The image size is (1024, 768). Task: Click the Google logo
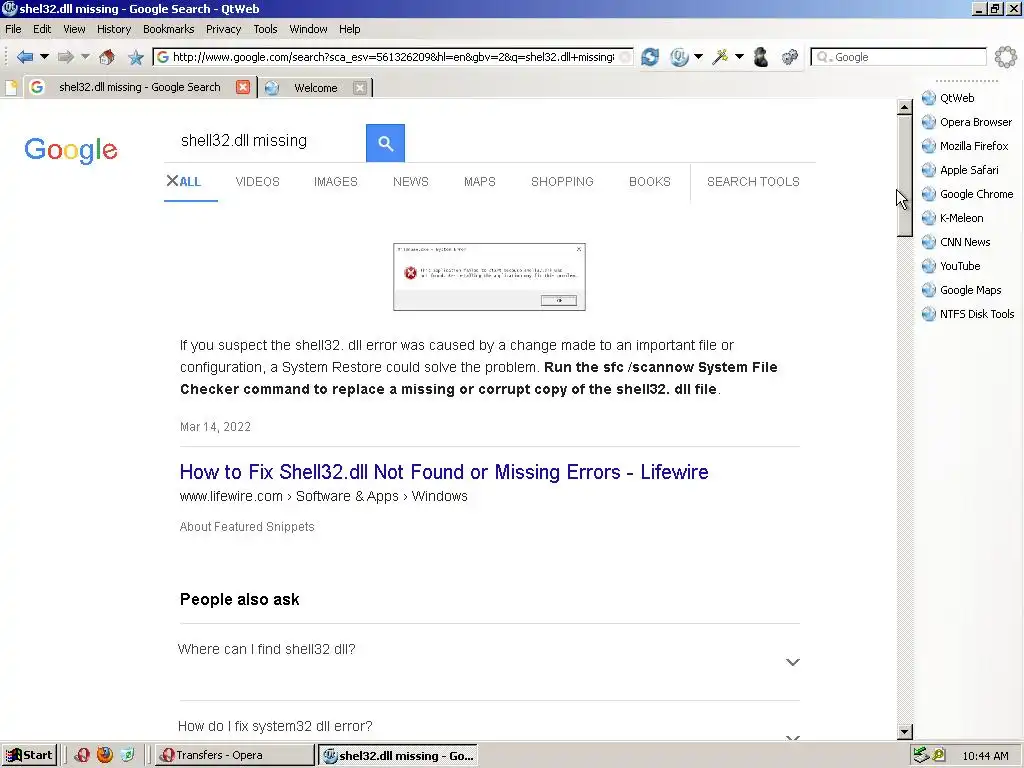tap(71, 150)
